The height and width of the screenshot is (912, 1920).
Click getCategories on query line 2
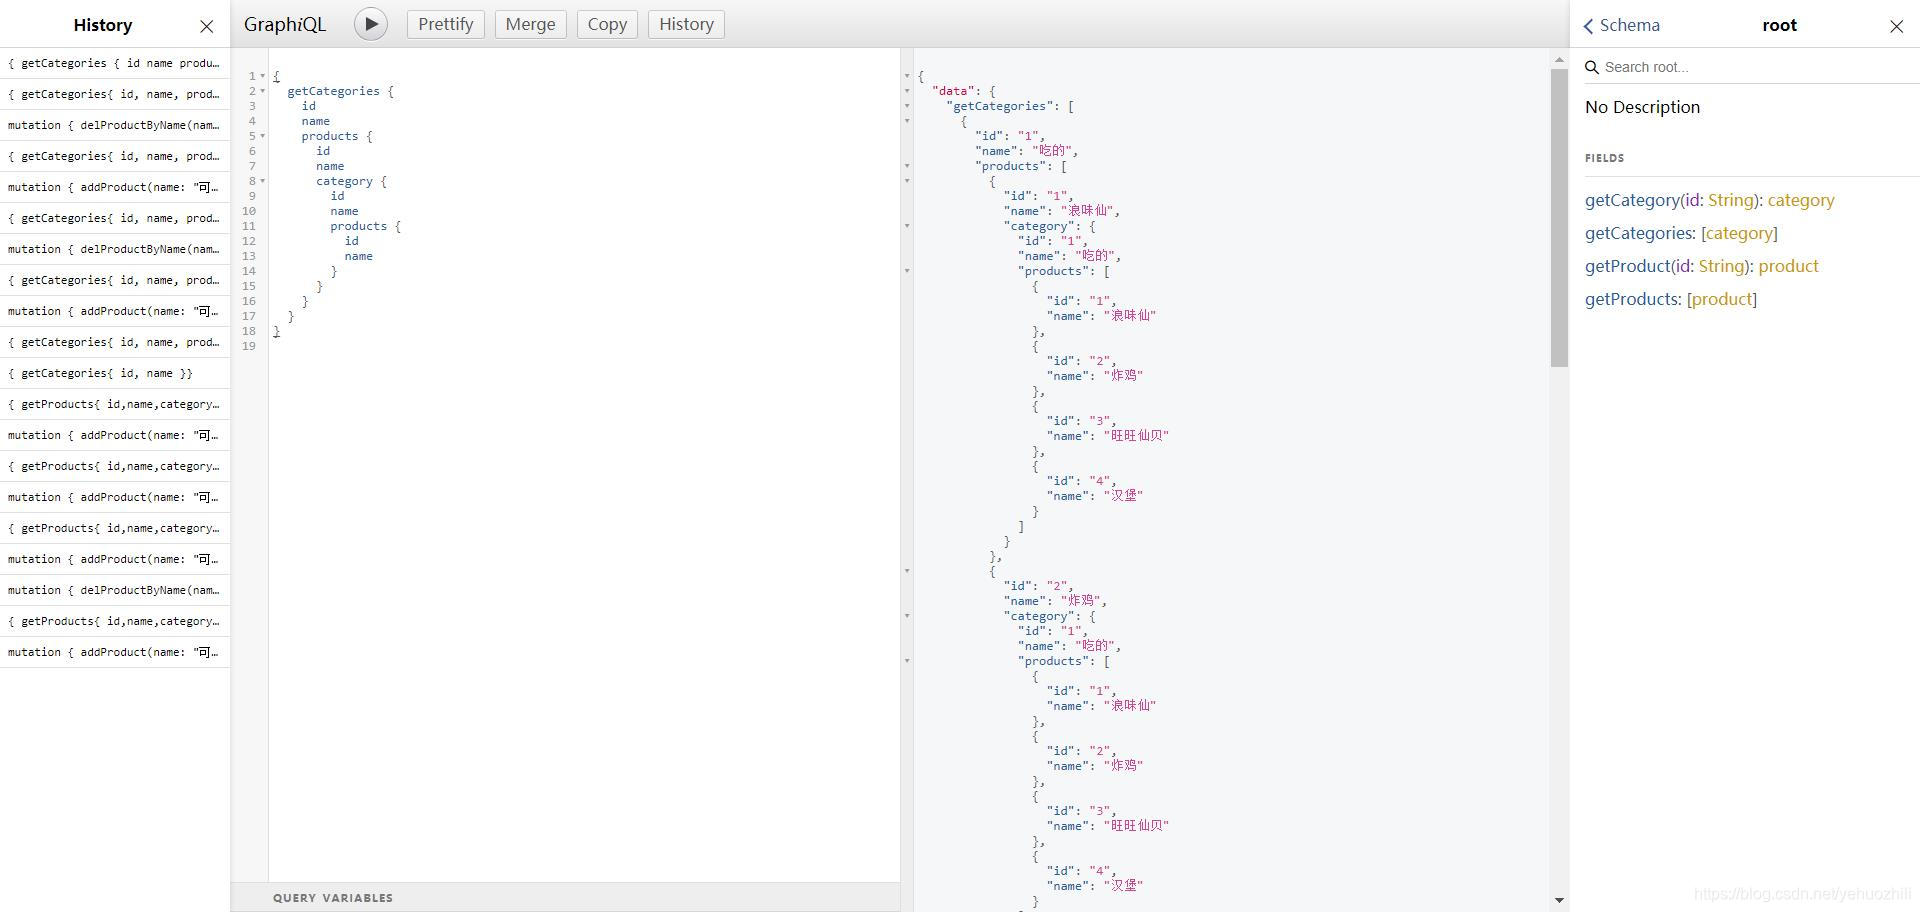tap(333, 91)
